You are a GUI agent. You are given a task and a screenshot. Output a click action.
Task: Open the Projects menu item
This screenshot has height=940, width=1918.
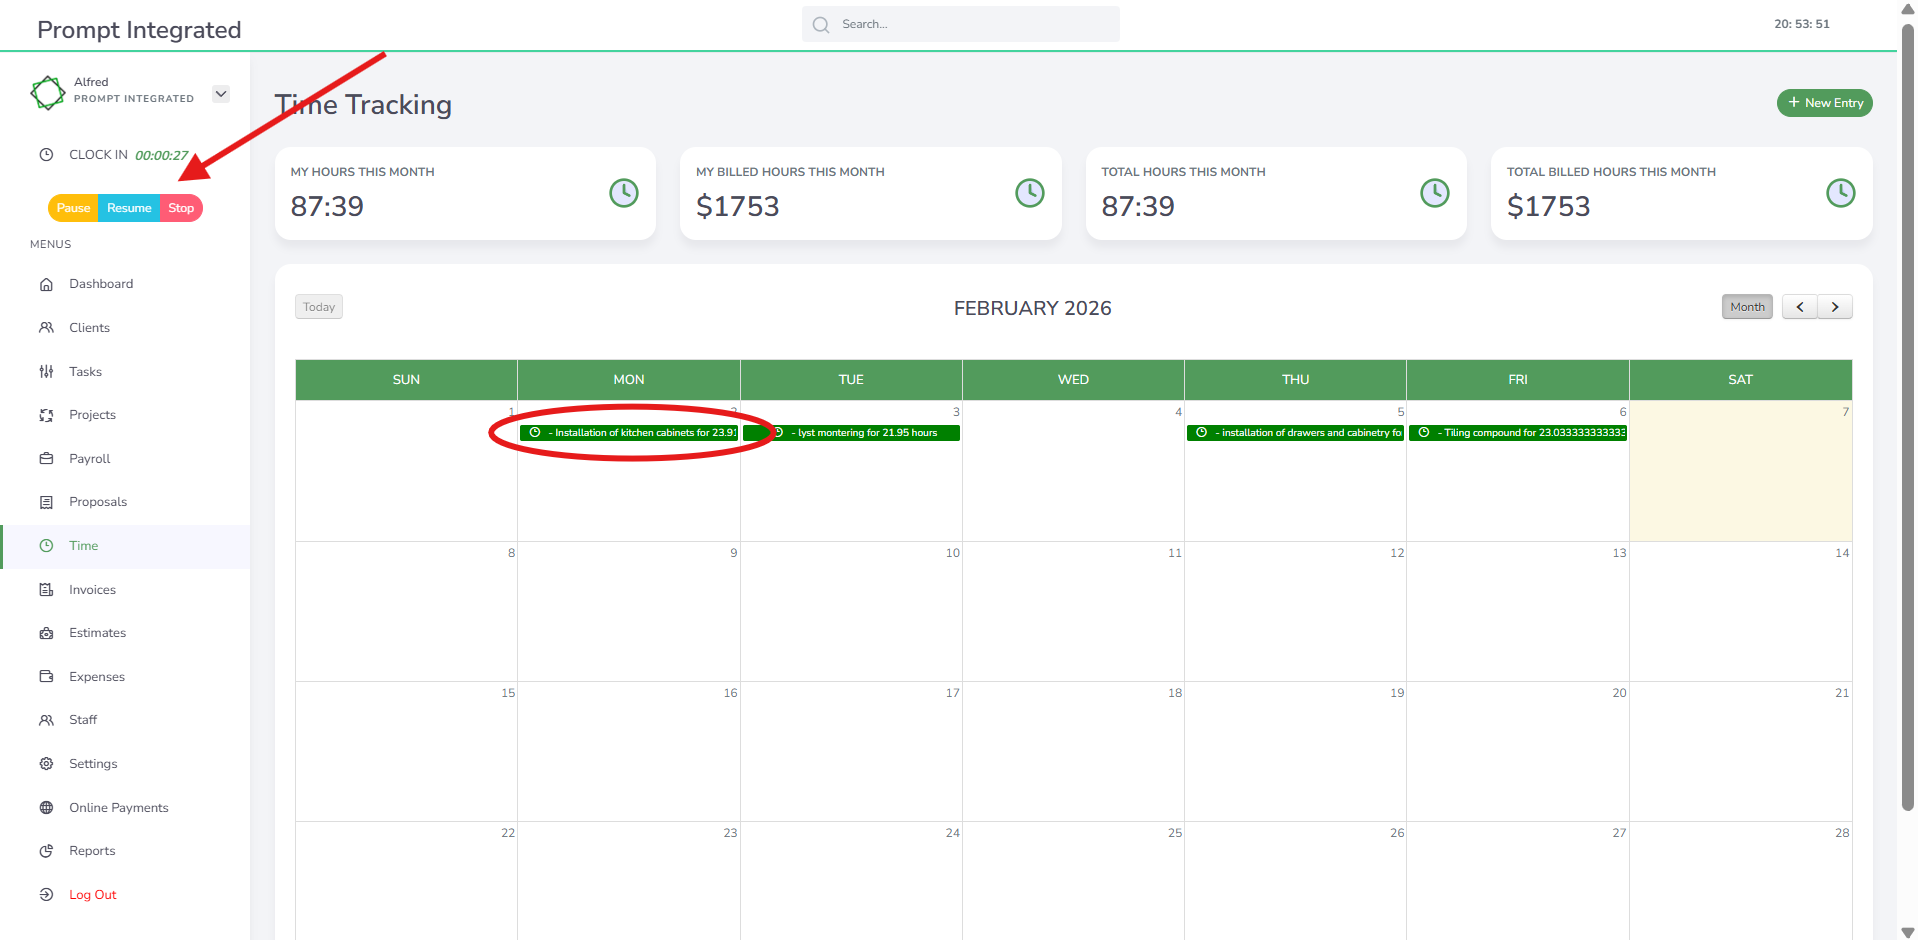92,415
